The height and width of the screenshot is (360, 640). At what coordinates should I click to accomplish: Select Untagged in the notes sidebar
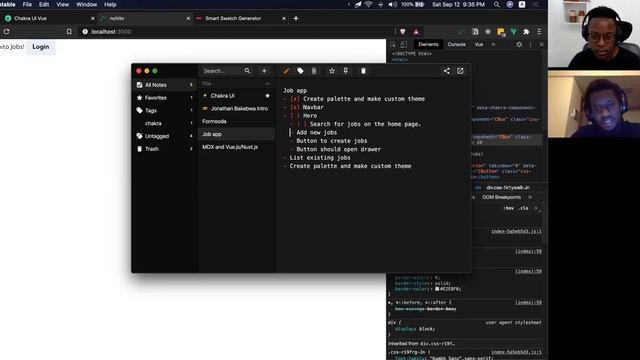[165, 136]
